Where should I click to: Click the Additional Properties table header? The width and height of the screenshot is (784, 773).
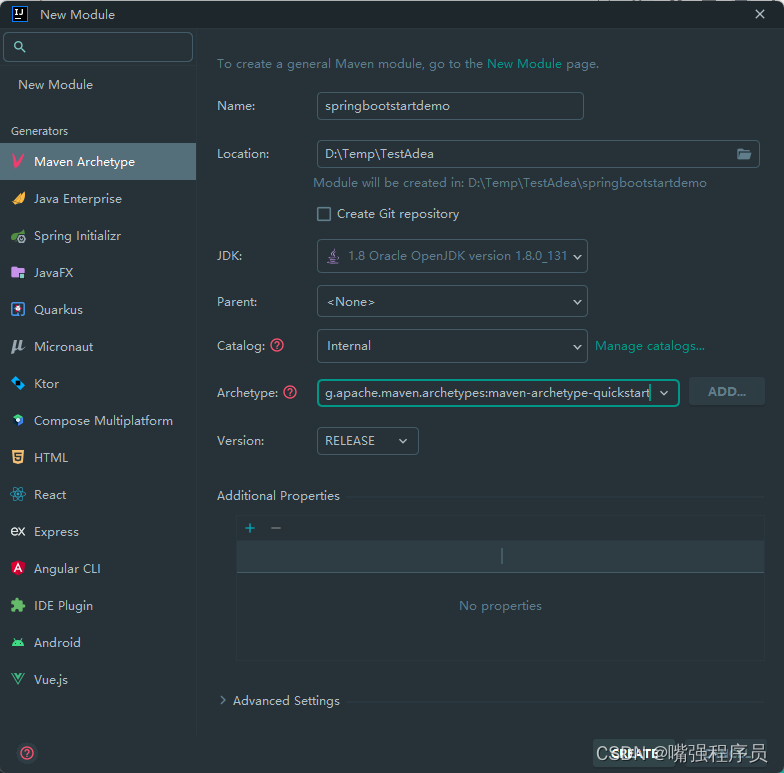pyautogui.click(x=500, y=556)
